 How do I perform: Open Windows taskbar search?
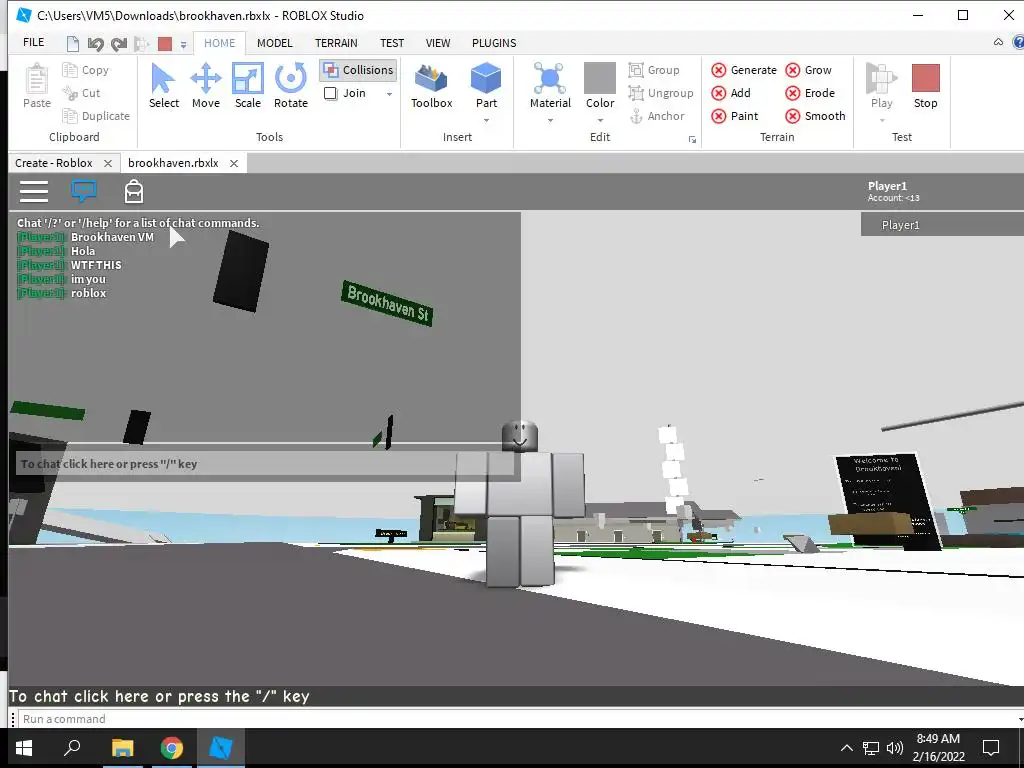point(72,748)
